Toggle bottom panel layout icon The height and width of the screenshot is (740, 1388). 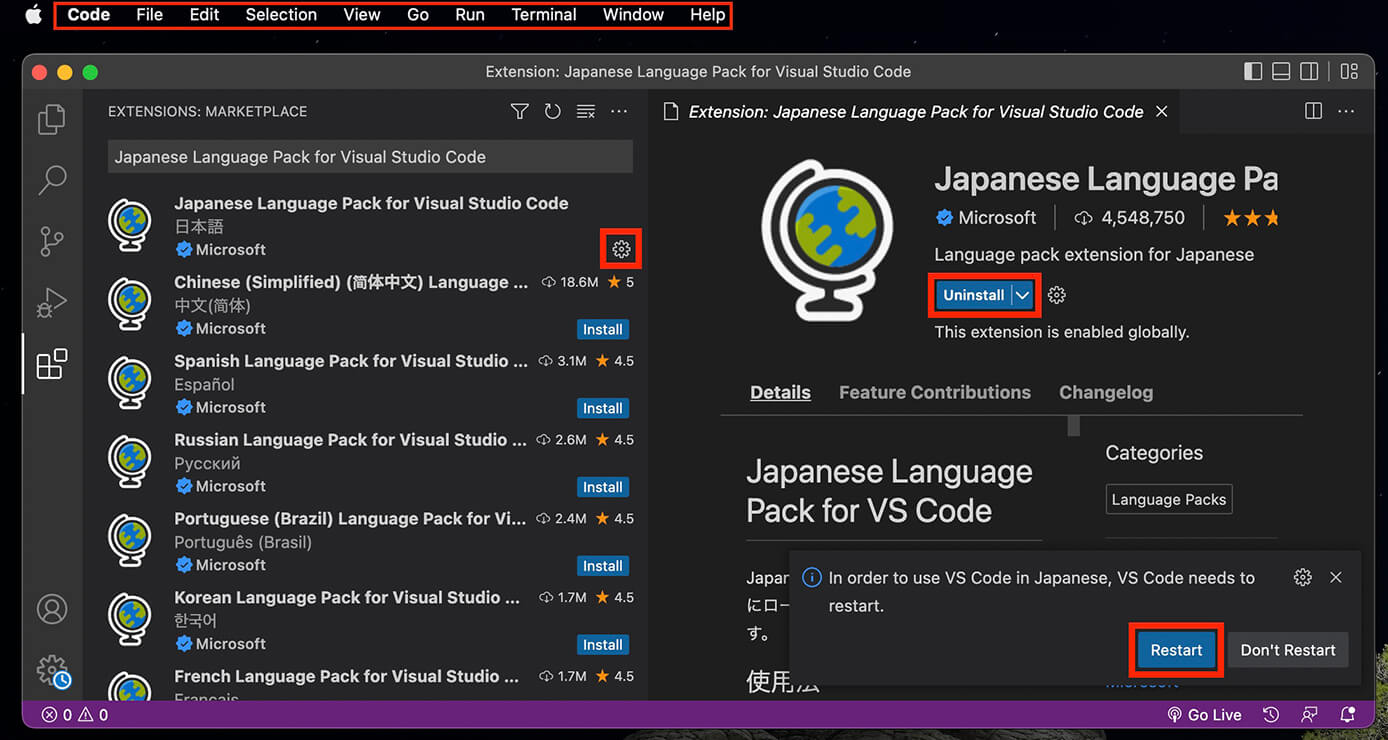point(1281,72)
